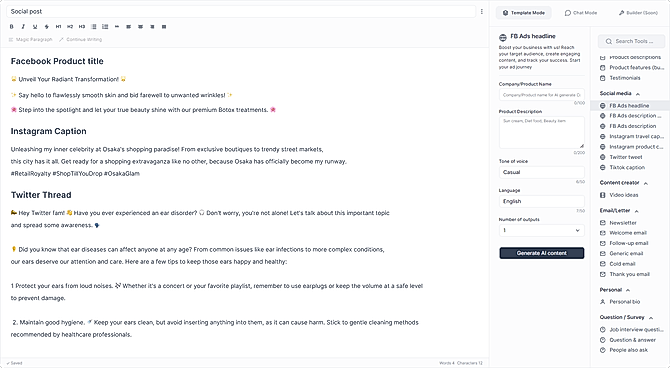This screenshot has height=368, width=670.
Task: Click the envelope icon beside Newsletter
Action: 602,223
